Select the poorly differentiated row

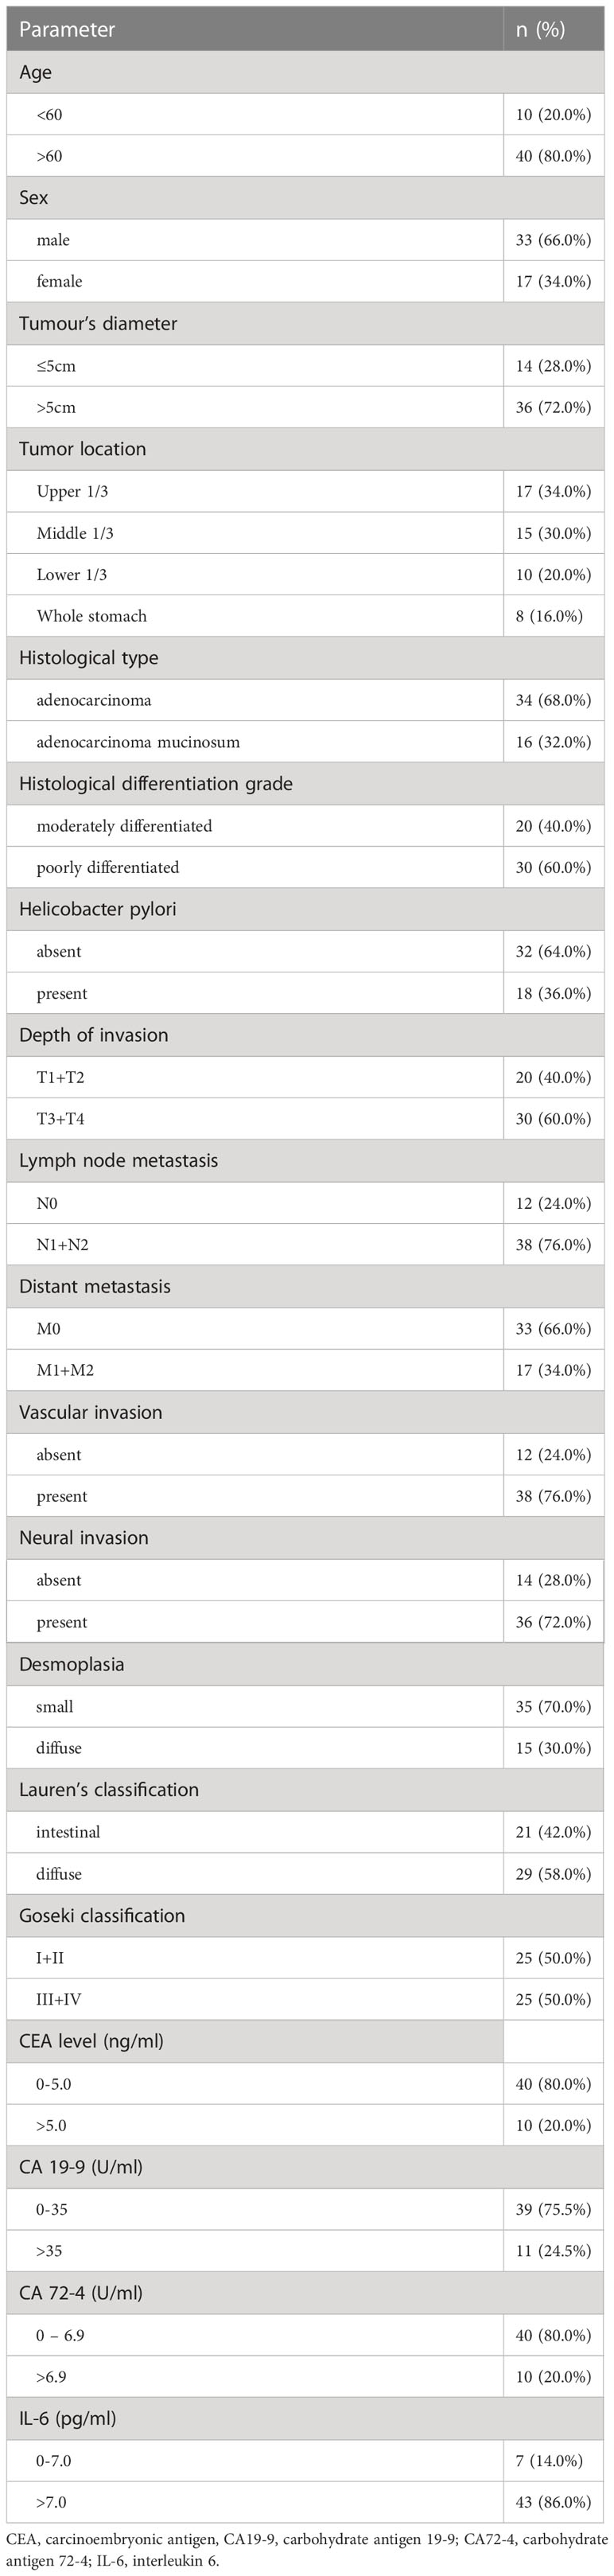(306, 867)
